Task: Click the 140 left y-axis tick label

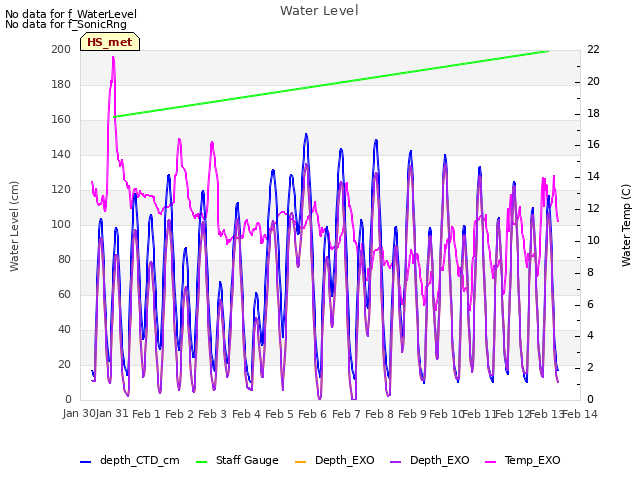Action: pyautogui.click(x=61, y=155)
